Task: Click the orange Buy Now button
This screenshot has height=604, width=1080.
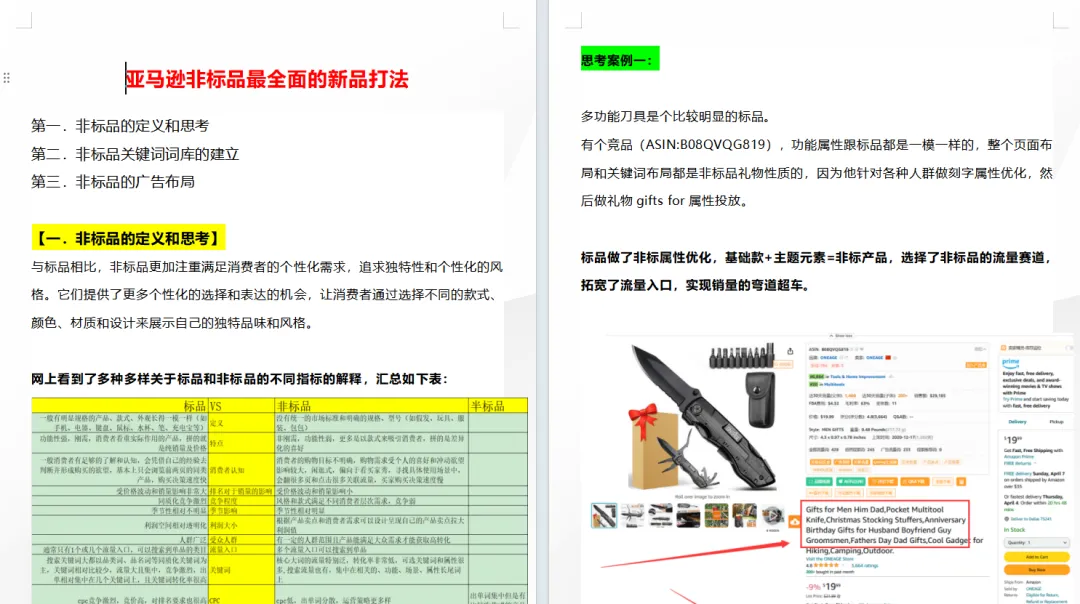Action: 1036,570
